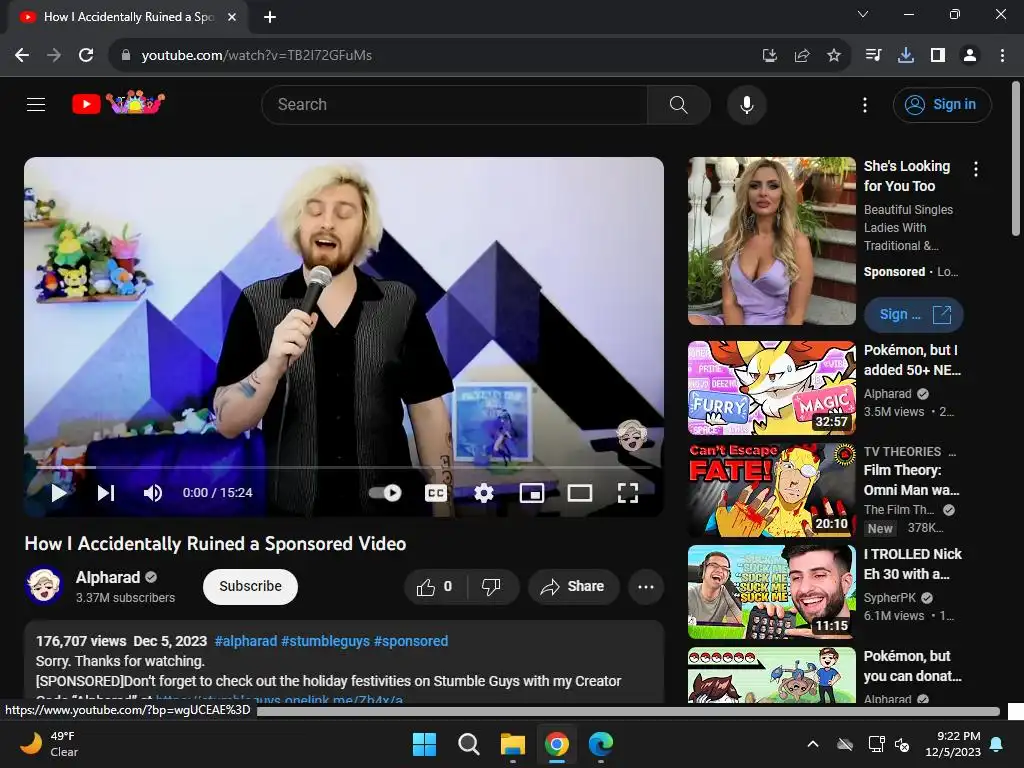Click the sponsored ad Sign button
The width and height of the screenshot is (1024, 768).
pyautogui.click(x=914, y=315)
